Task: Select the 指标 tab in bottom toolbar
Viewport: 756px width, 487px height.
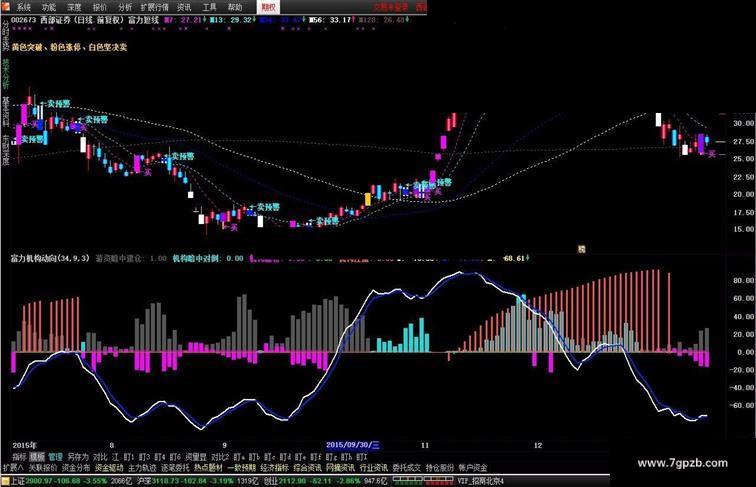Action: pos(19,457)
